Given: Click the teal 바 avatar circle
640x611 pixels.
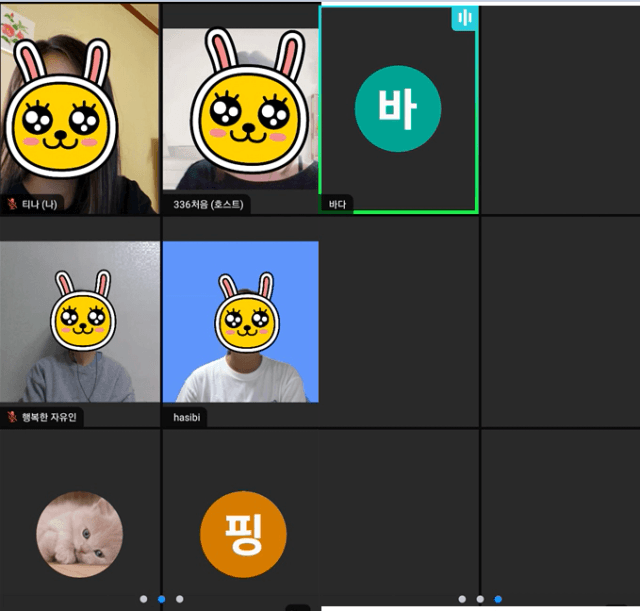Looking at the screenshot, I should pos(398,109).
